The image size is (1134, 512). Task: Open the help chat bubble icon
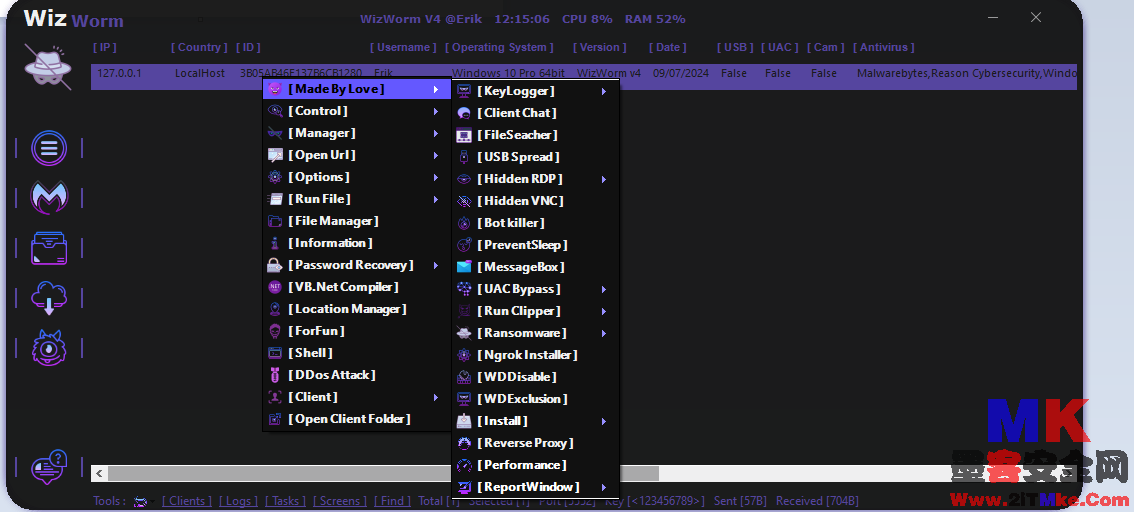pyautogui.click(x=48, y=466)
